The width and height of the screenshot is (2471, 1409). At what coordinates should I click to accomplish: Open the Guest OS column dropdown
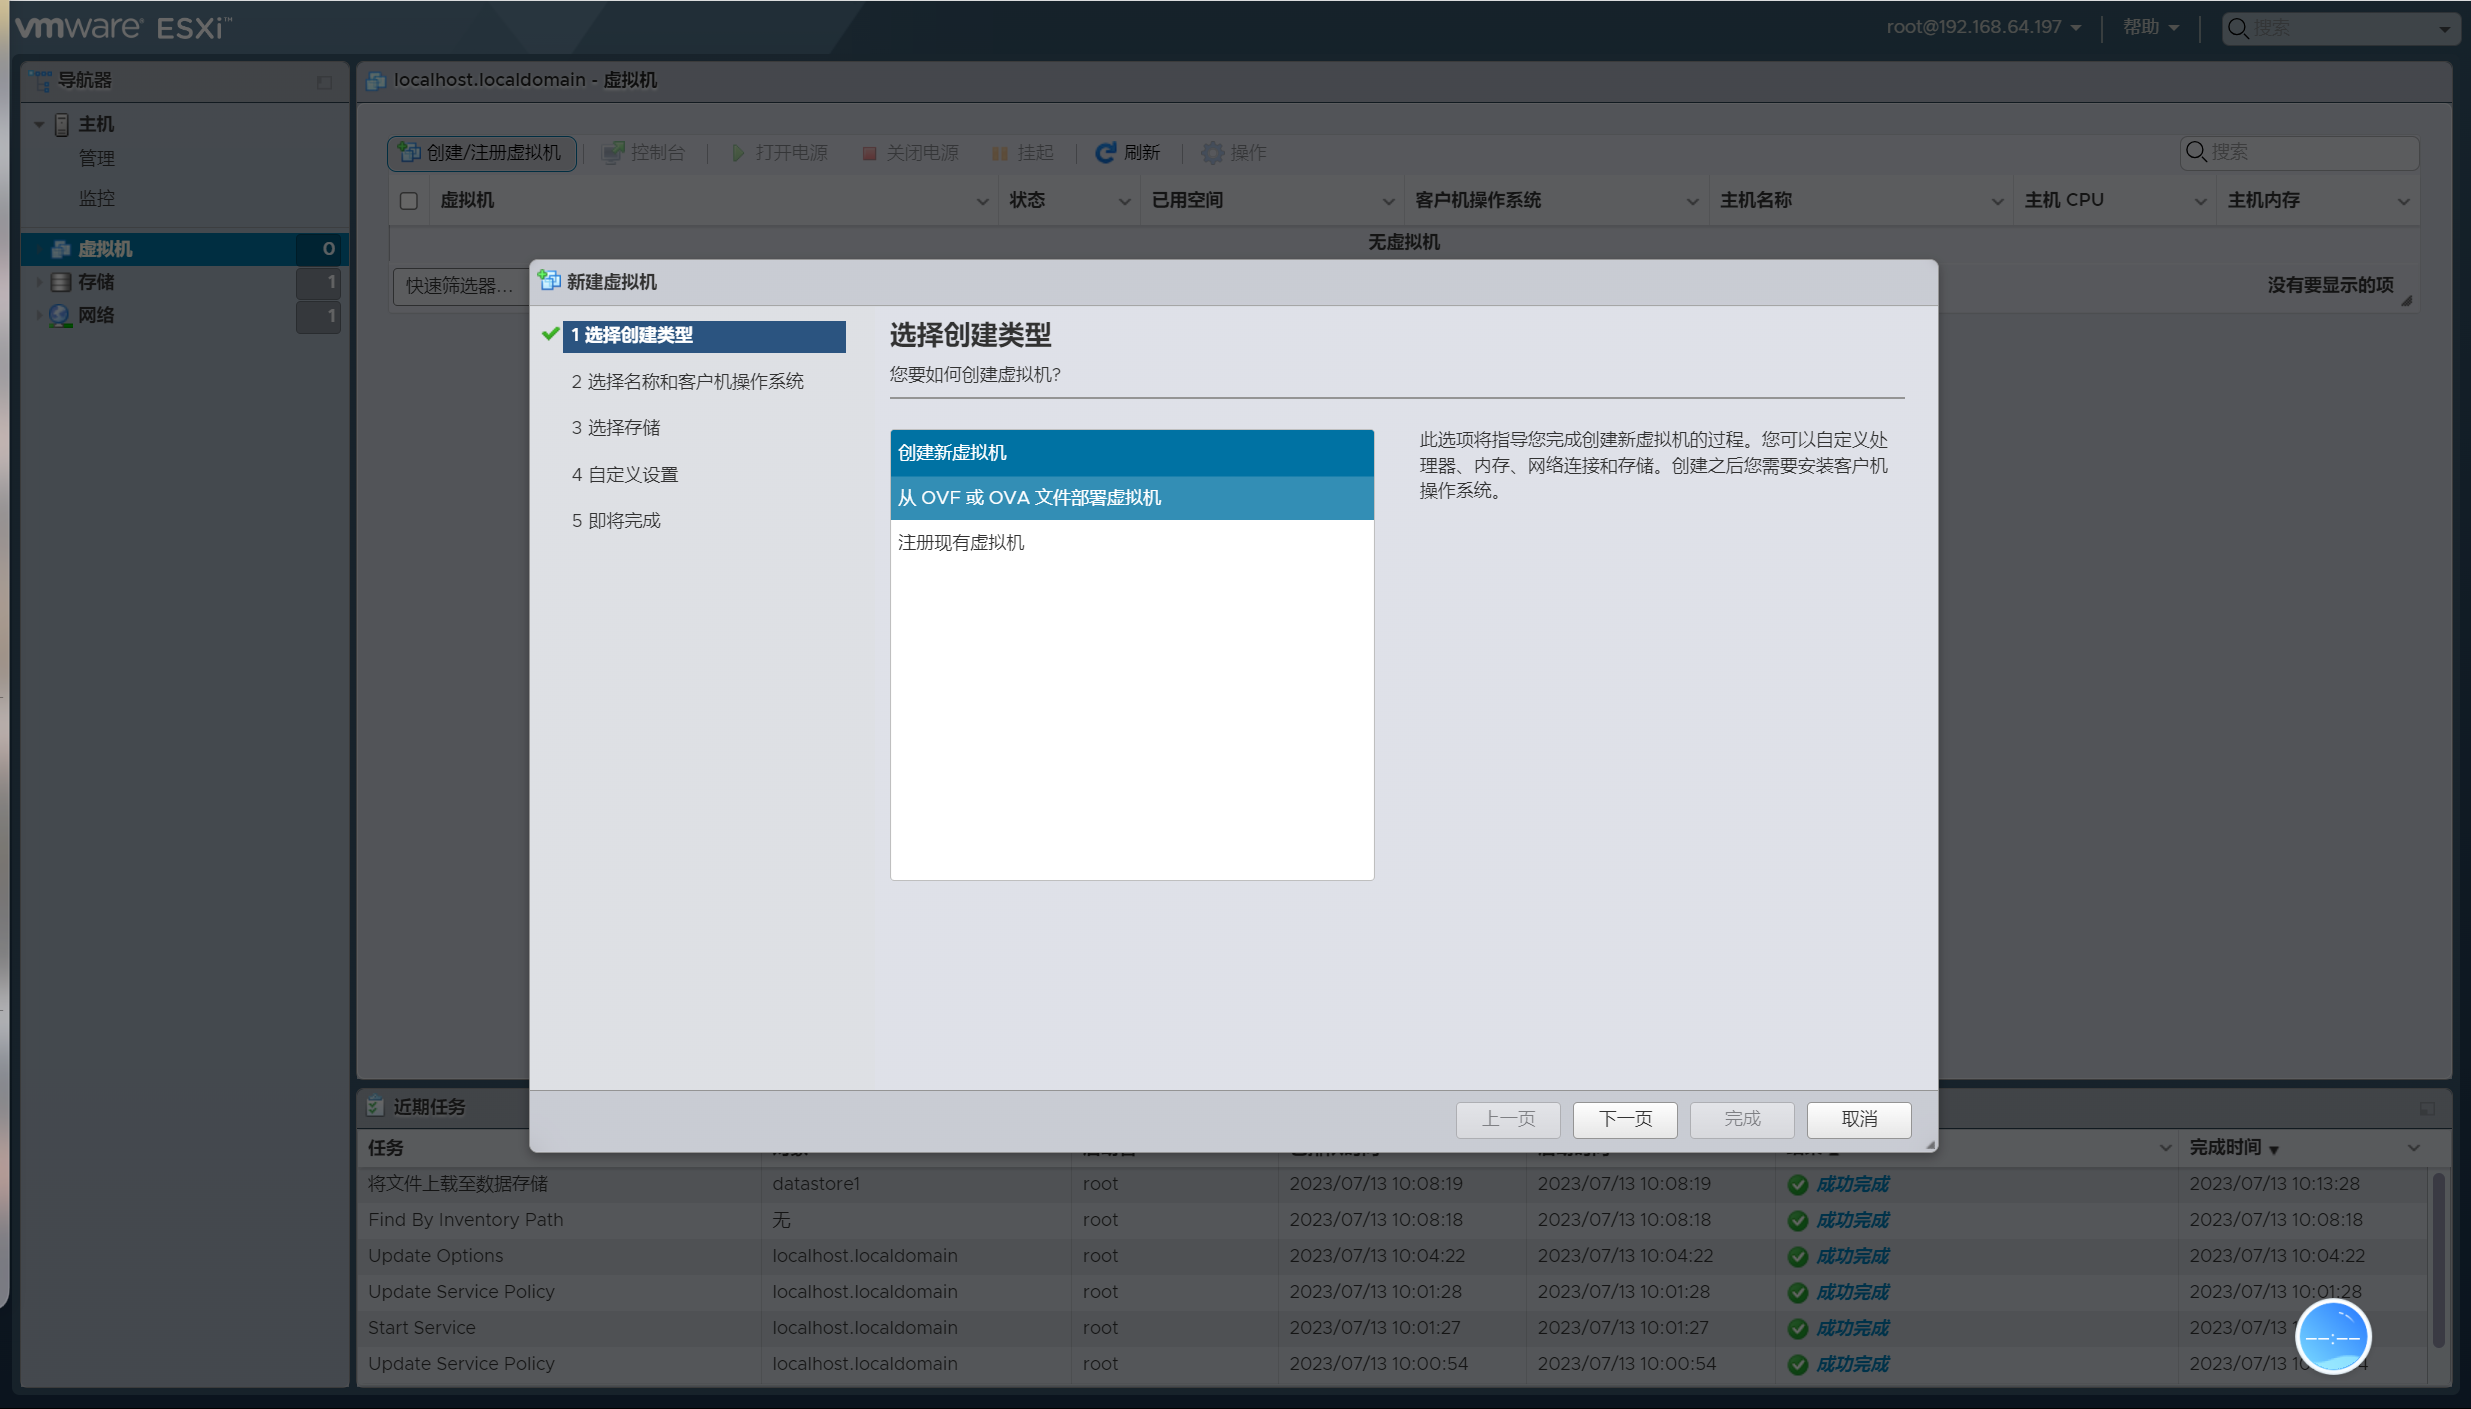pyautogui.click(x=1692, y=201)
